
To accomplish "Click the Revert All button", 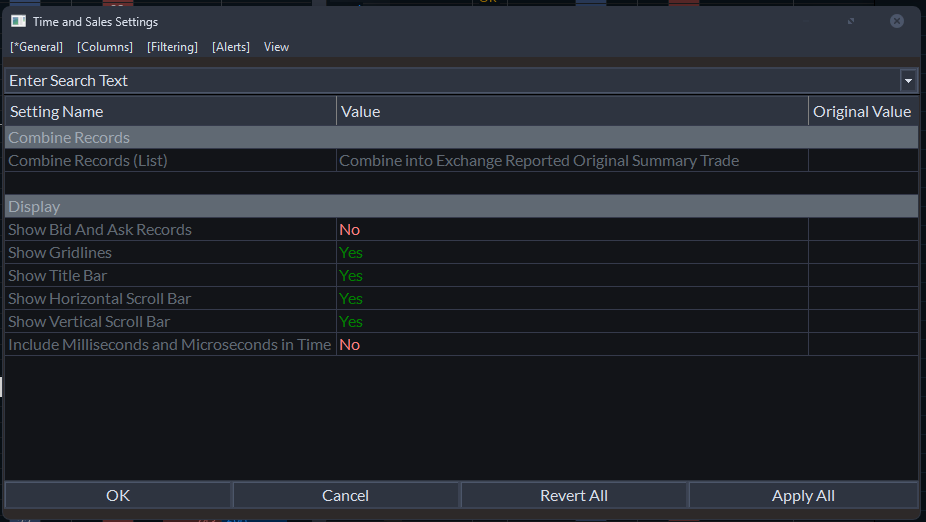I will tap(574, 496).
